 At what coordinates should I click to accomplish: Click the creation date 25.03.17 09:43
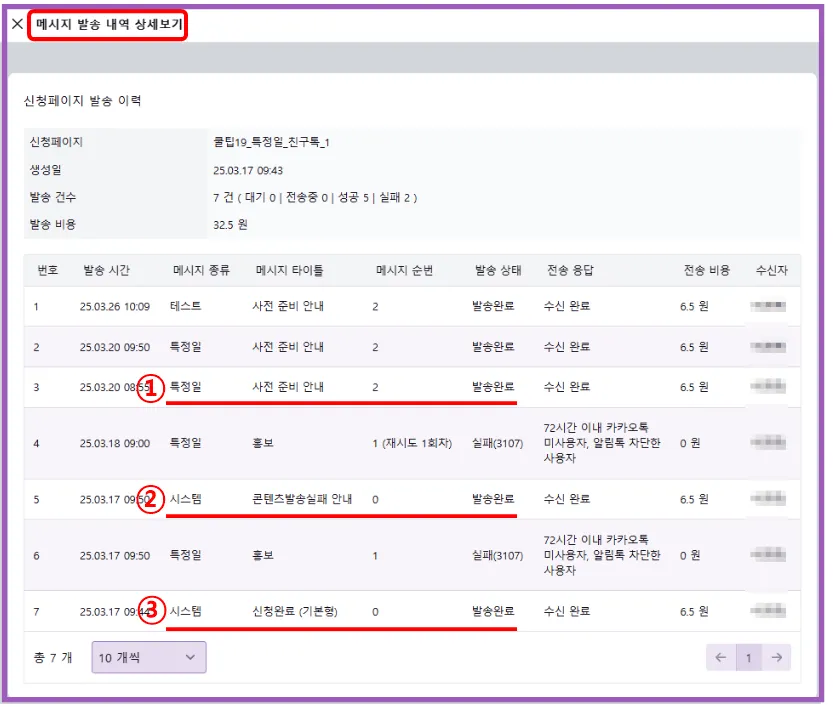pos(248,171)
